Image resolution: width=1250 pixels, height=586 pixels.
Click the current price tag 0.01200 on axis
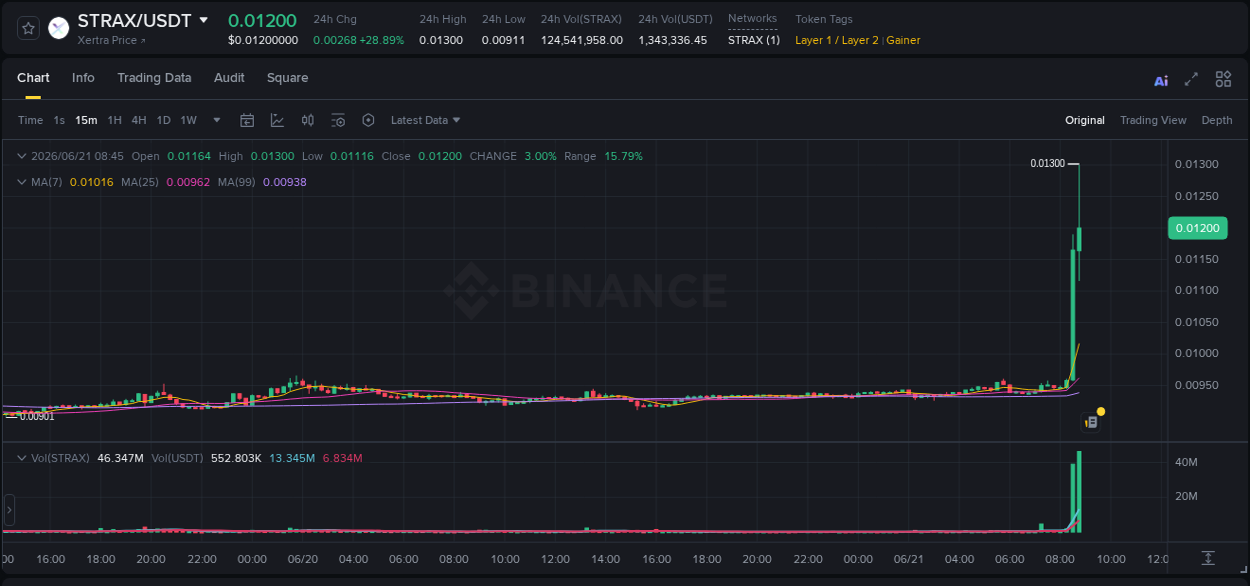coord(1197,228)
